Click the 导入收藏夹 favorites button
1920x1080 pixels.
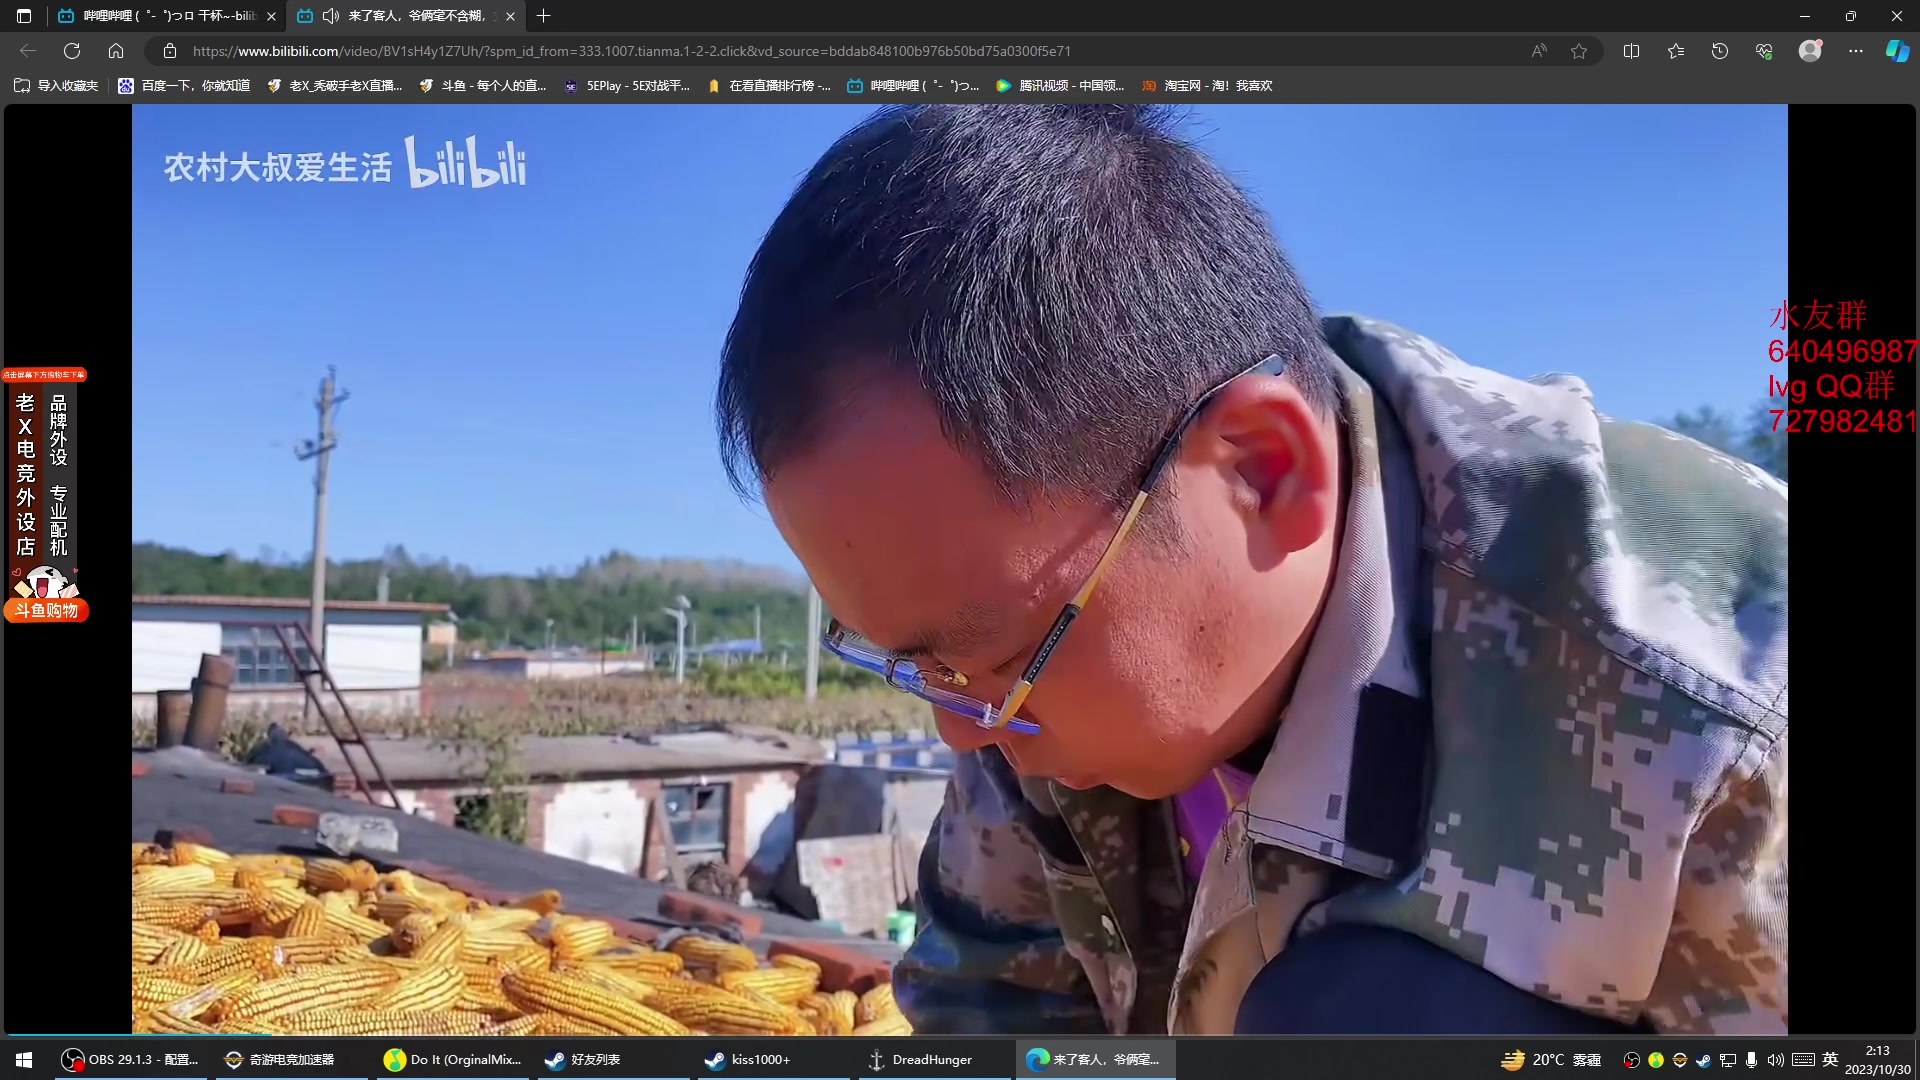pos(57,86)
